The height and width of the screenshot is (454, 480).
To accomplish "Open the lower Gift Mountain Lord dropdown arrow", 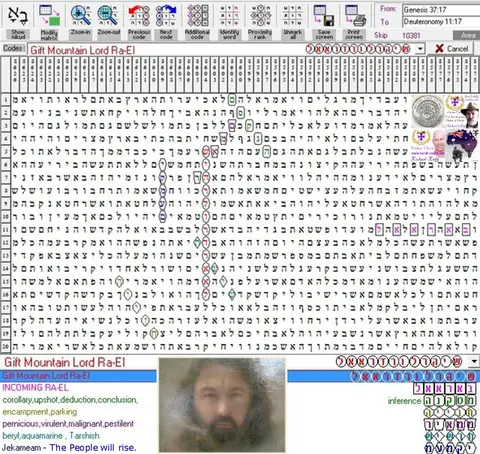I will tap(474, 361).
